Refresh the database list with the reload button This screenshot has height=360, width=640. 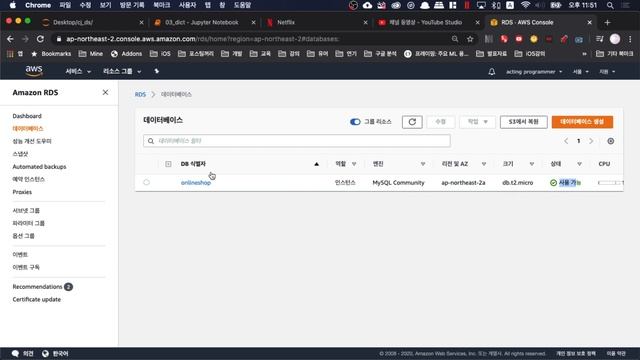(x=412, y=122)
